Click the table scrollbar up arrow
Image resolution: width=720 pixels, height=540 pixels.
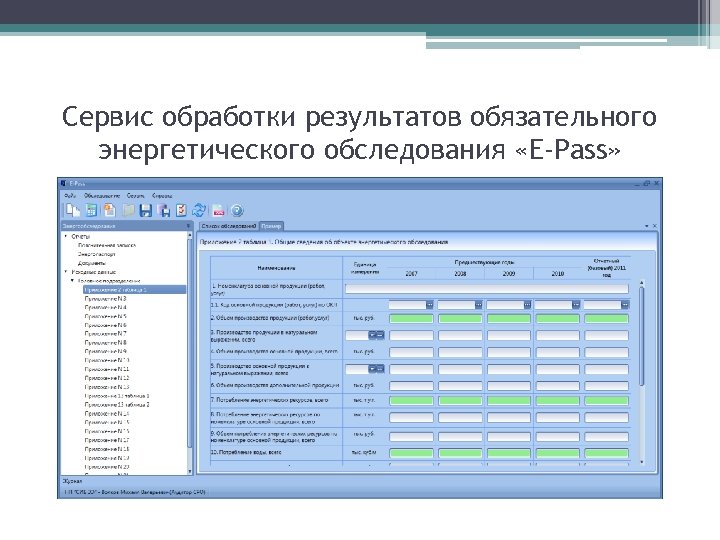641,283
